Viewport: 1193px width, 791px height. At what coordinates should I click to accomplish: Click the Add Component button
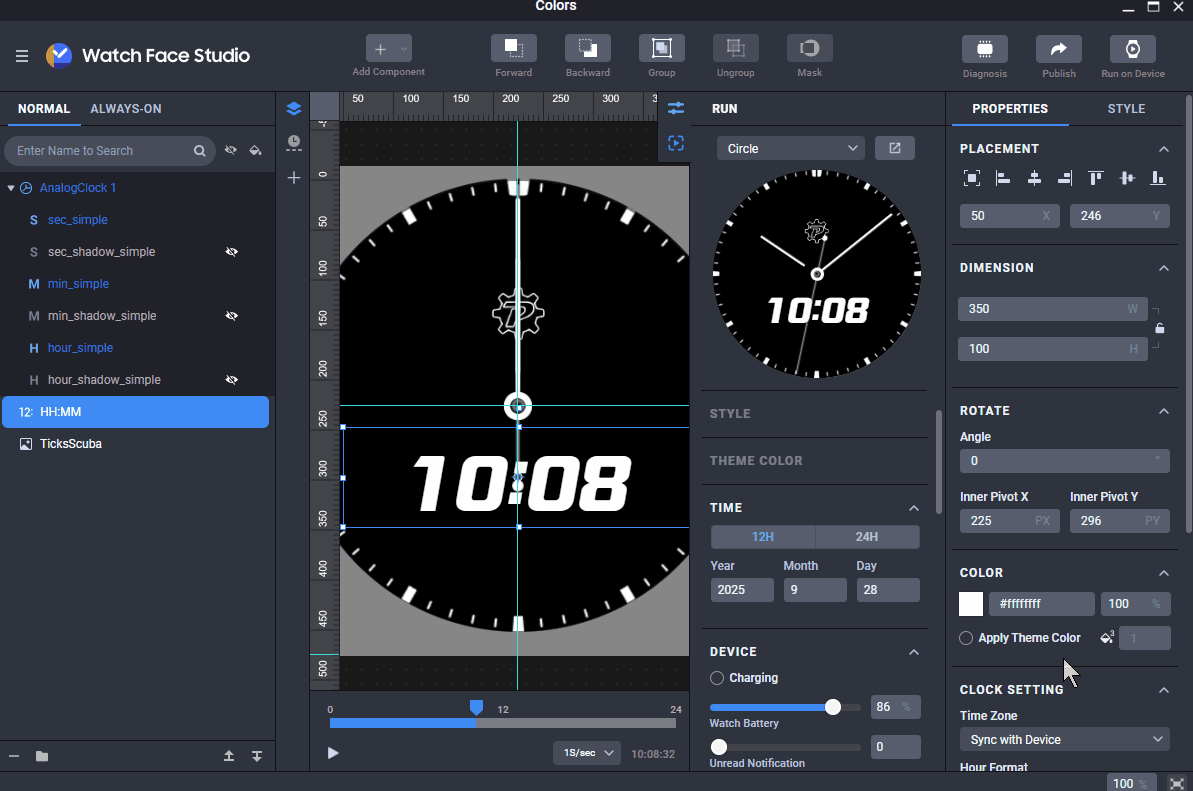click(x=381, y=49)
